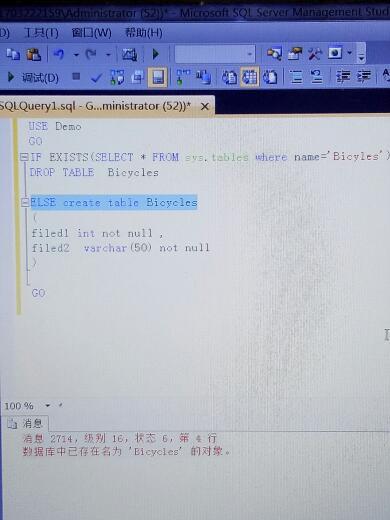Click the Copy icon in toolbar
This screenshot has width=390, height=520.
pos(13,54)
